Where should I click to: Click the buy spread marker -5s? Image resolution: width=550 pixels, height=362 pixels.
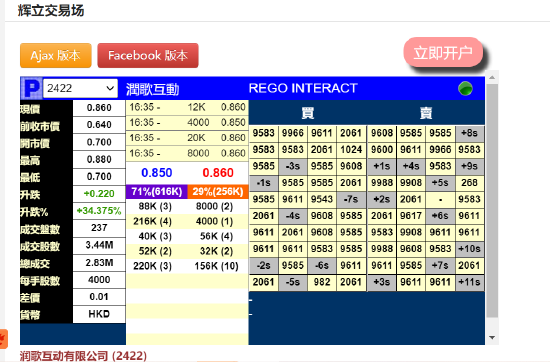pyautogui.click(x=293, y=282)
